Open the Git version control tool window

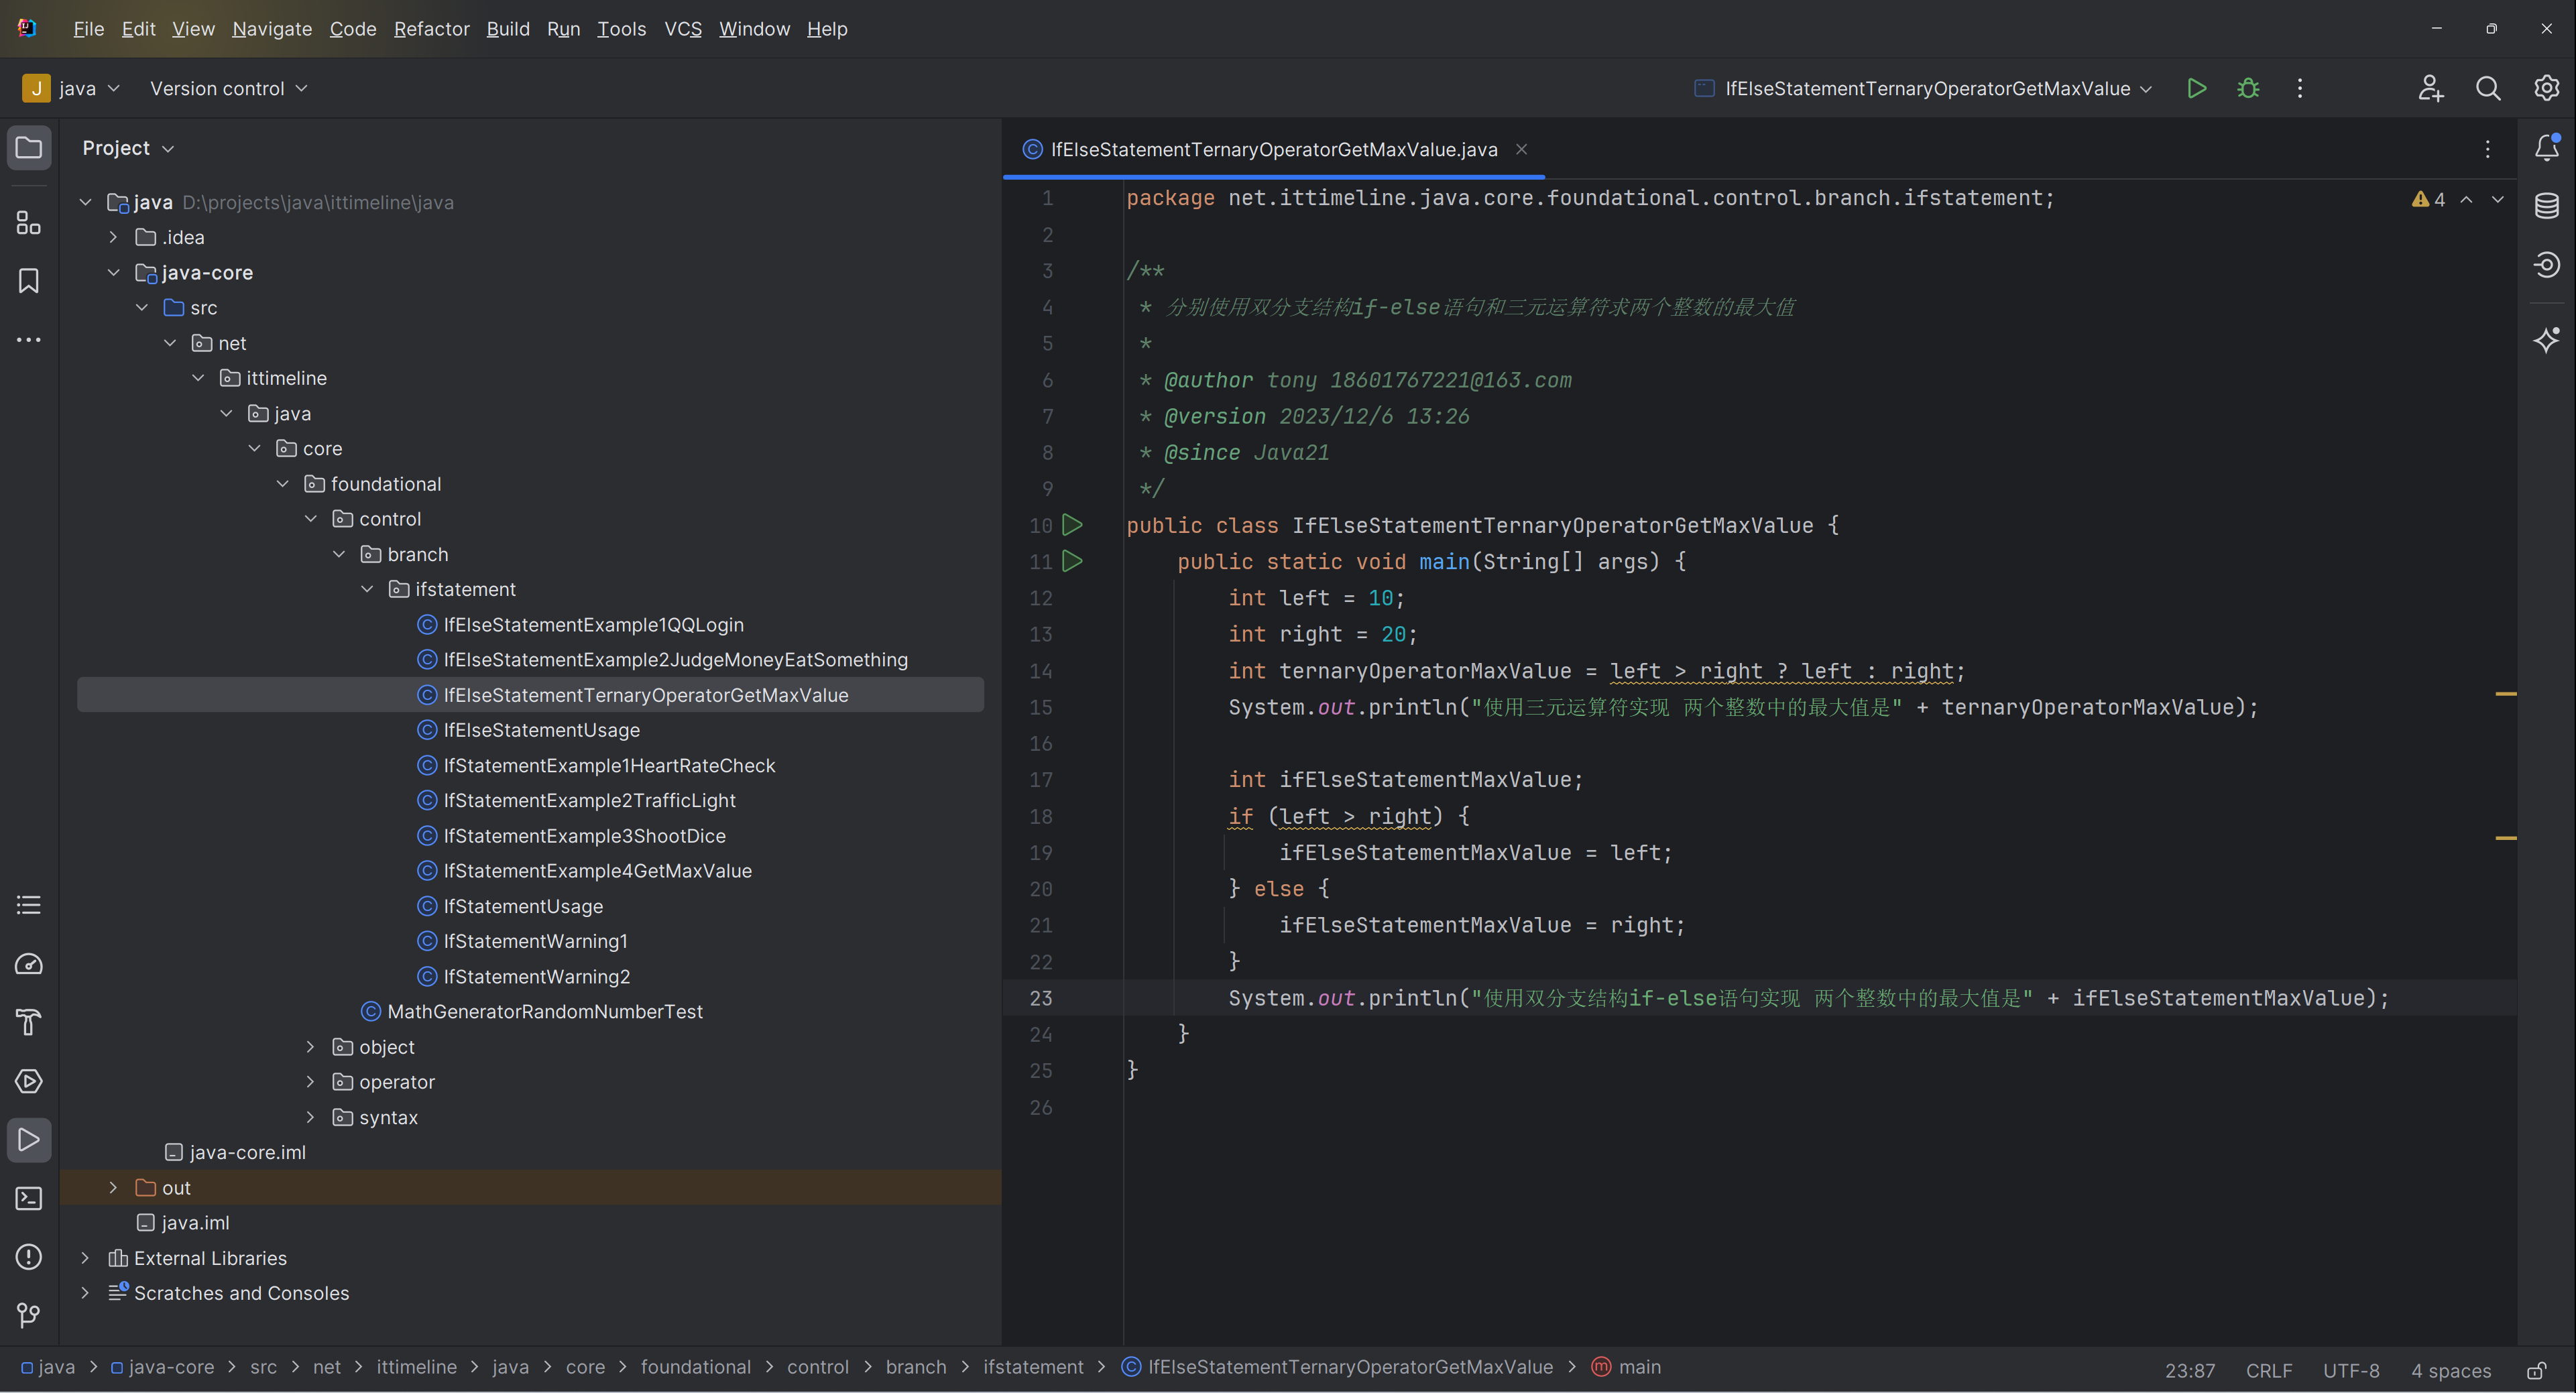[29, 1315]
